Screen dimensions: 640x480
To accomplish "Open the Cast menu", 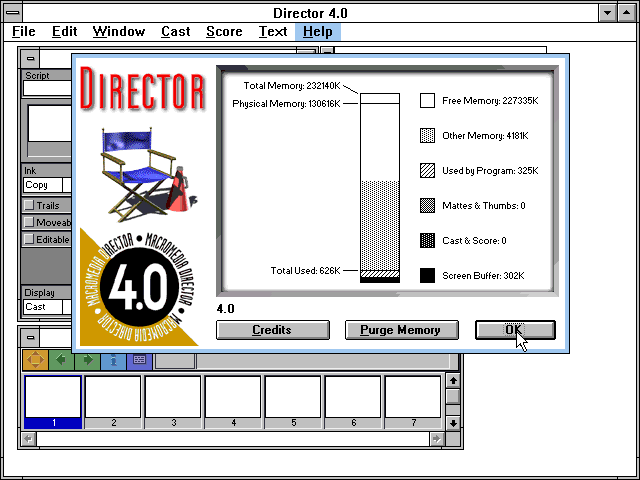I will click(x=176, y=31).
